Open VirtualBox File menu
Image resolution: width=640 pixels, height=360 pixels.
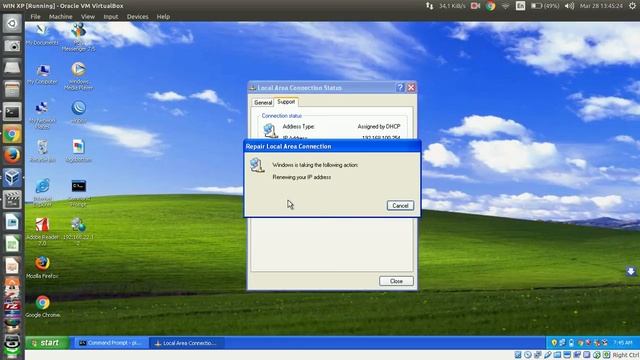coord(36,17)
